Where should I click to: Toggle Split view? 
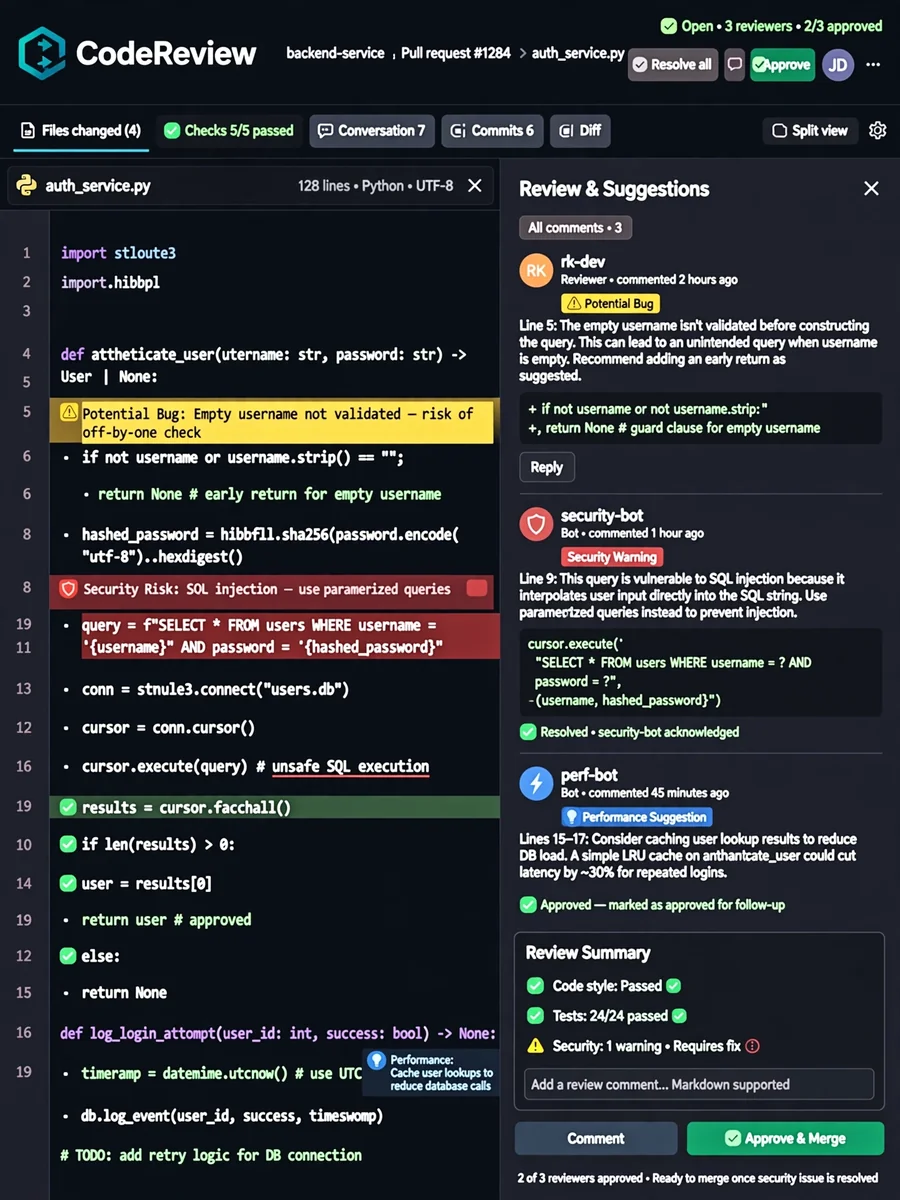pyautogui.click(x=810, y=130)
